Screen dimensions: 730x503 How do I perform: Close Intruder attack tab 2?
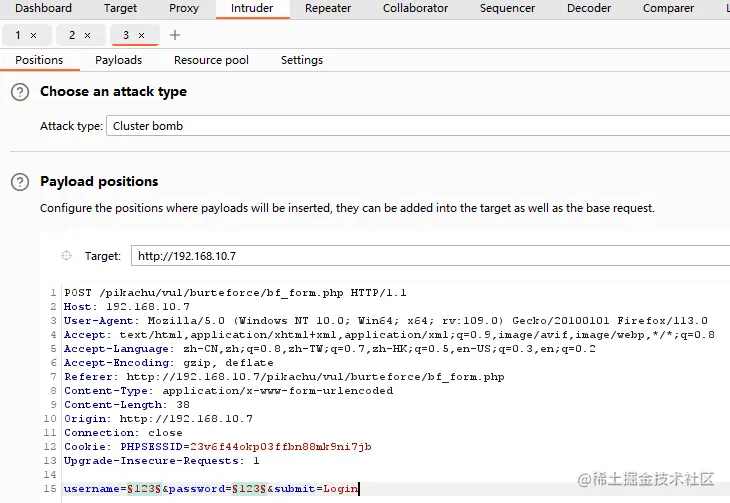click(87, 35)
